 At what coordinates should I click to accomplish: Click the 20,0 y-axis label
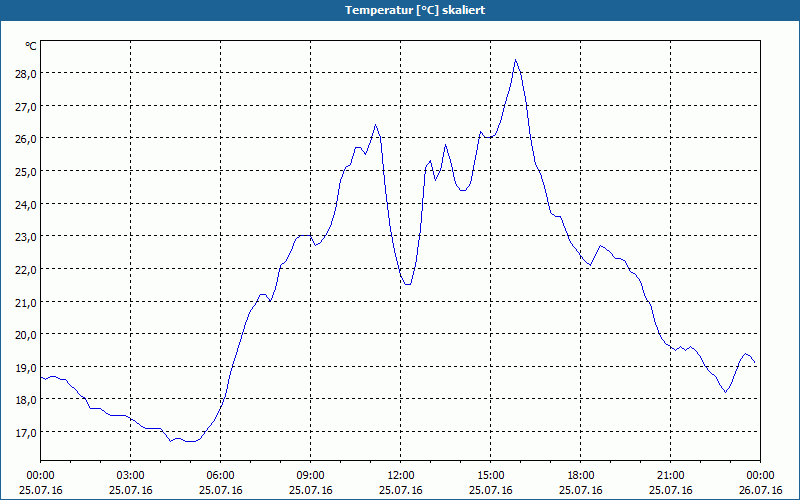tap(26, 335)
